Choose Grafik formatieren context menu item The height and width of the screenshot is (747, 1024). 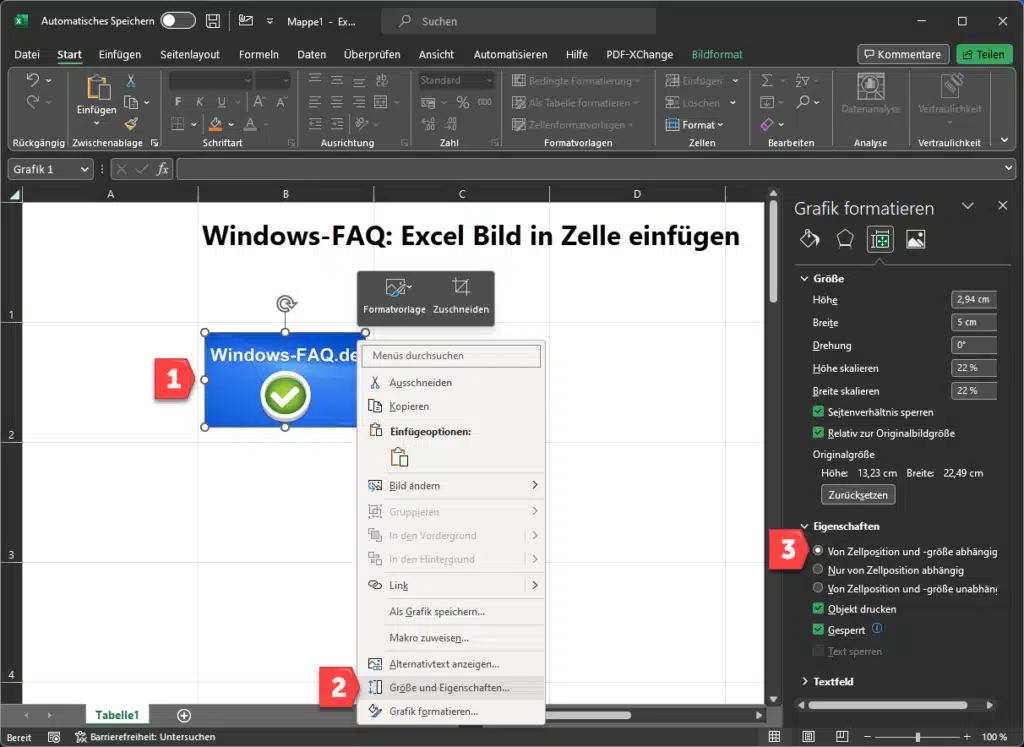[x=452, y=711]
